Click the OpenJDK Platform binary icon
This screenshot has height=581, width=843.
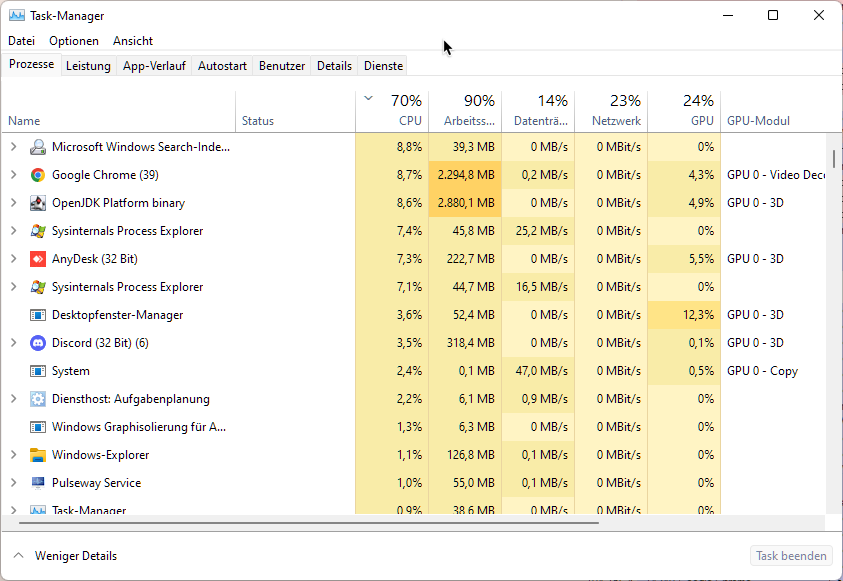tap(38, 203)
